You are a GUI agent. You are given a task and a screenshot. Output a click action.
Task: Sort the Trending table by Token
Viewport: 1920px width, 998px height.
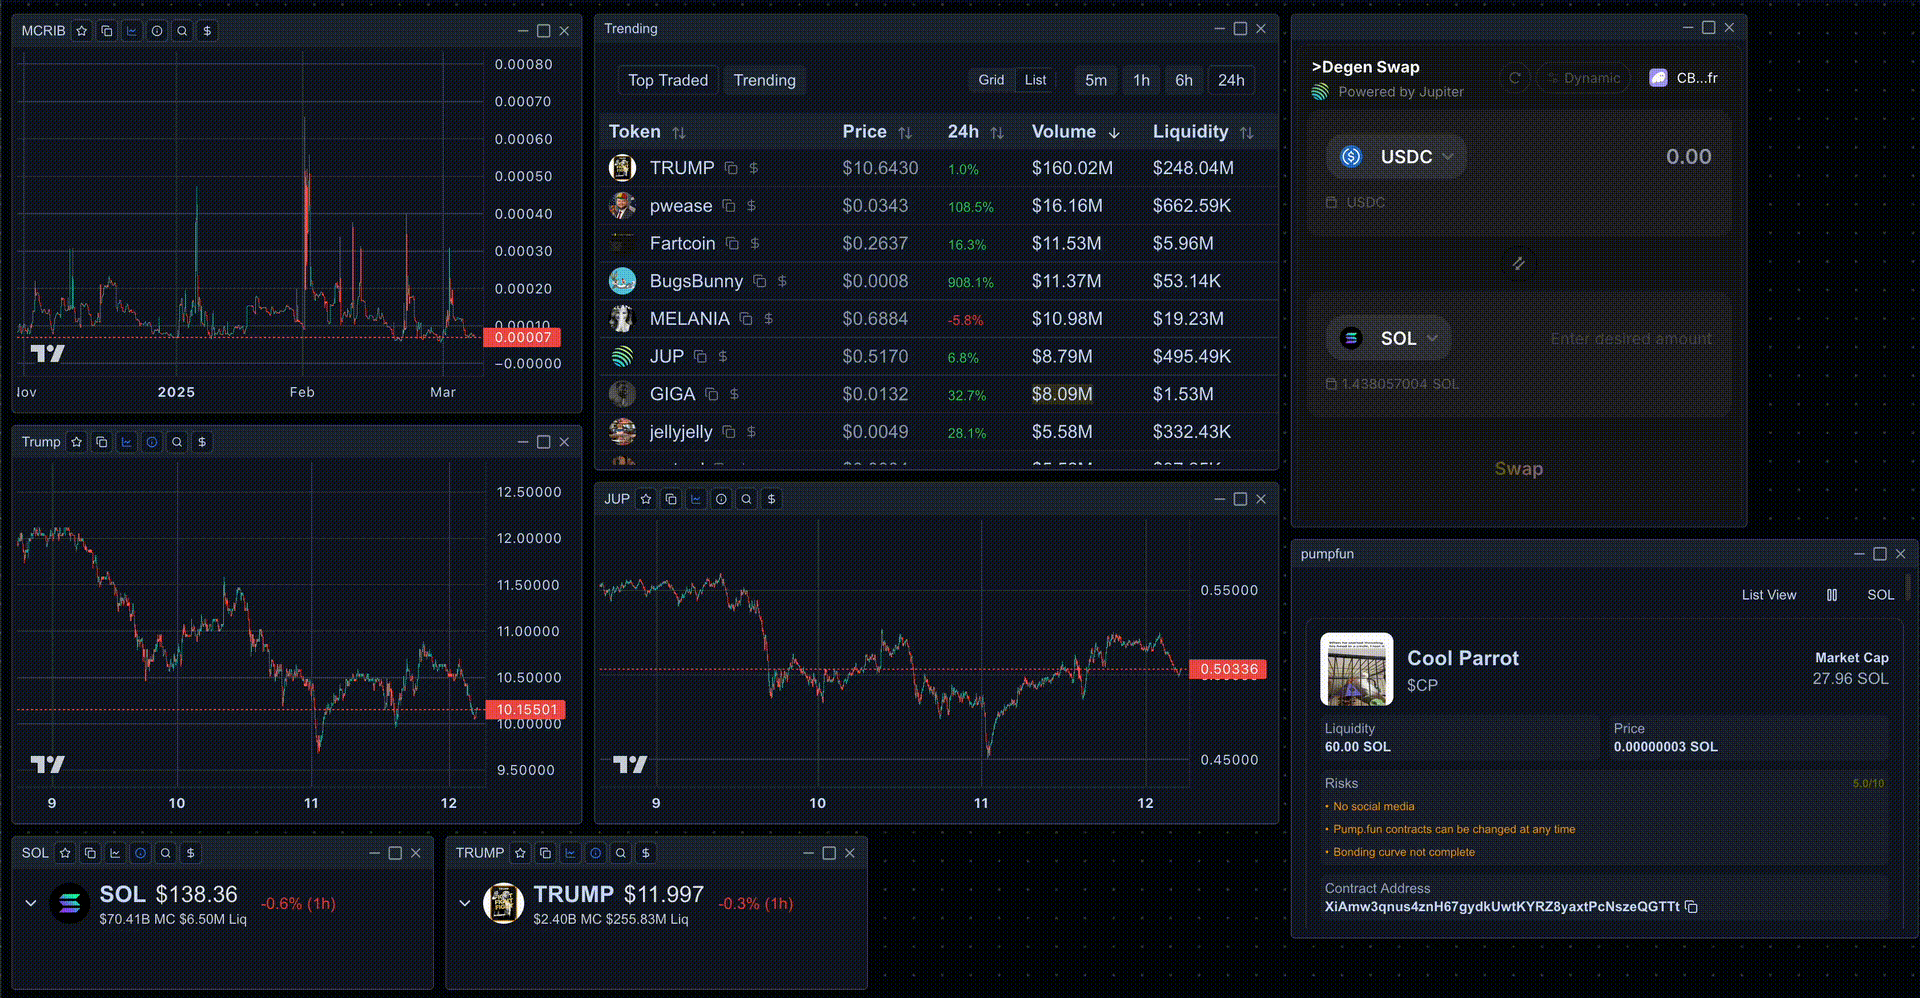point(647,132)
